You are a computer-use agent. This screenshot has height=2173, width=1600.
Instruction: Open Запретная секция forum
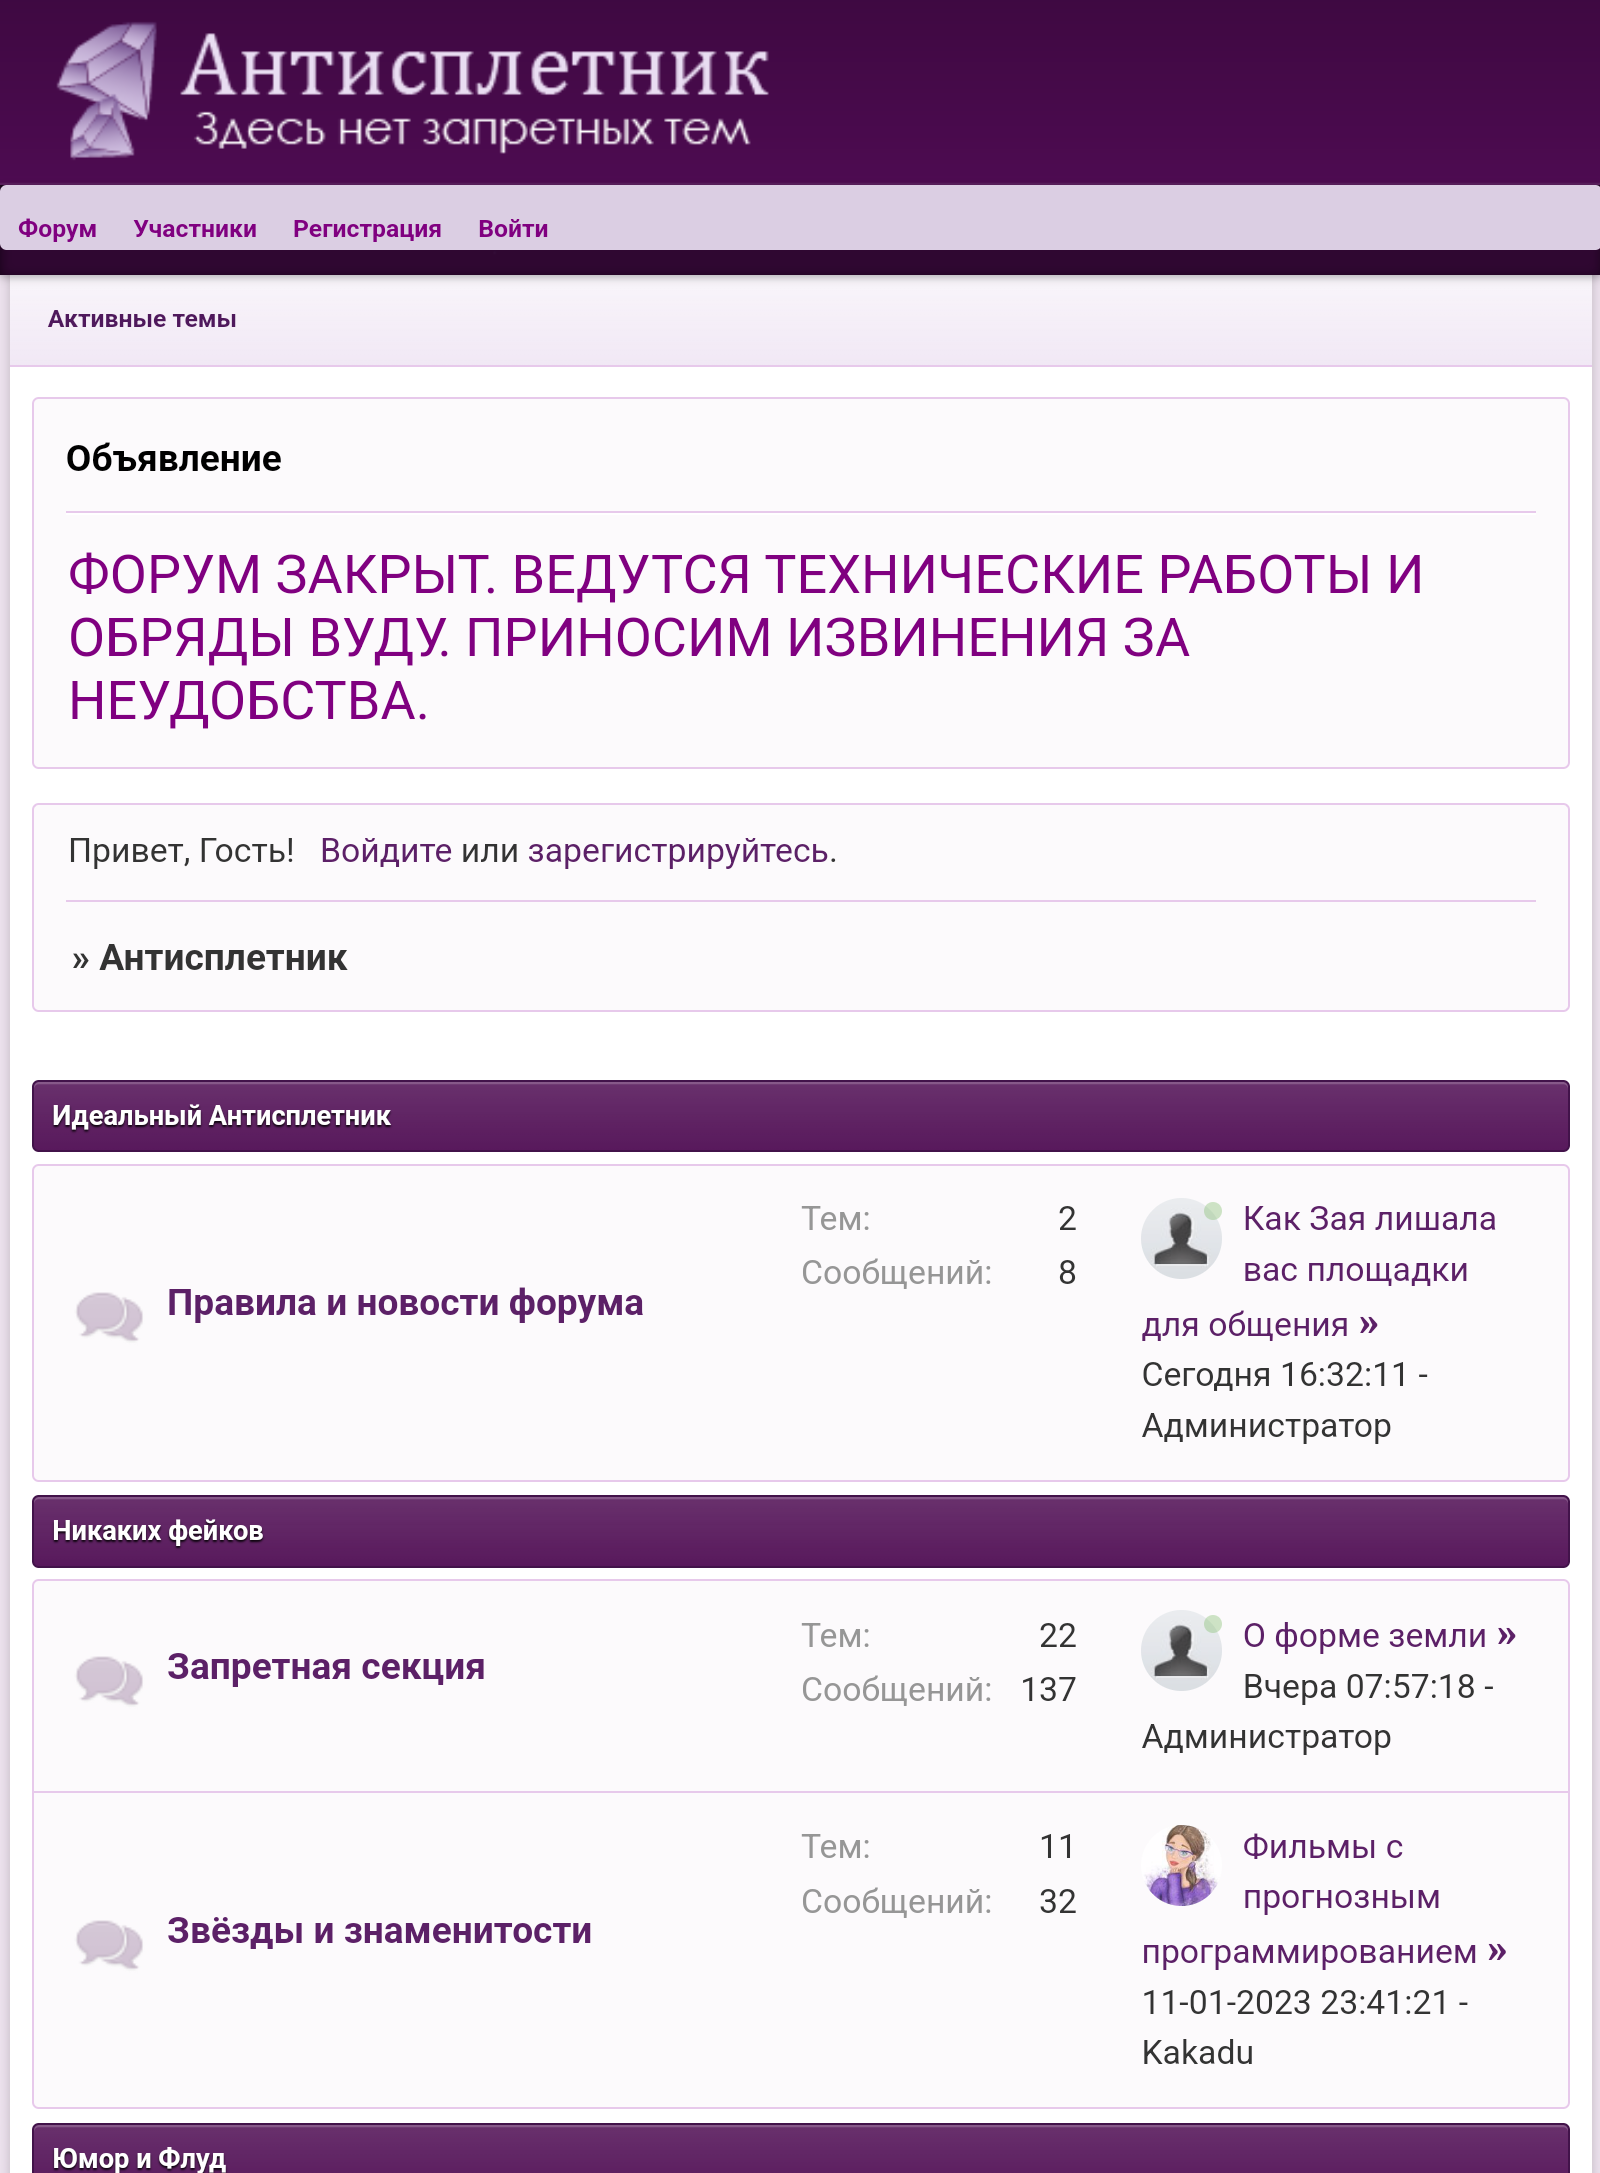(326, 1667)
